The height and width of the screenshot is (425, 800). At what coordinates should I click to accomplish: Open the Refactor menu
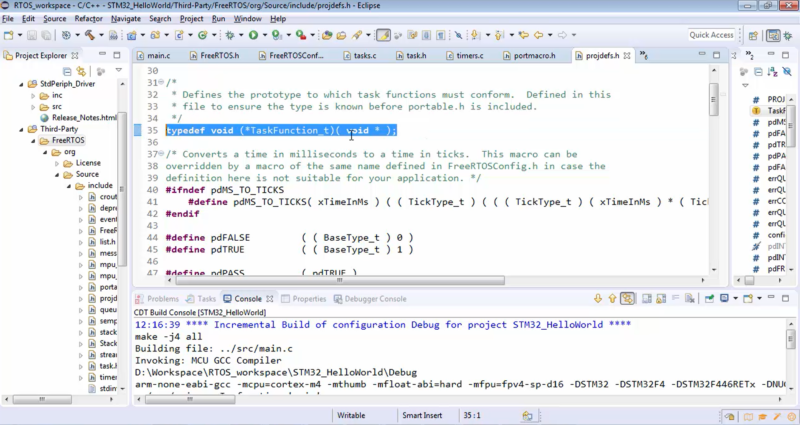(88, 18)
